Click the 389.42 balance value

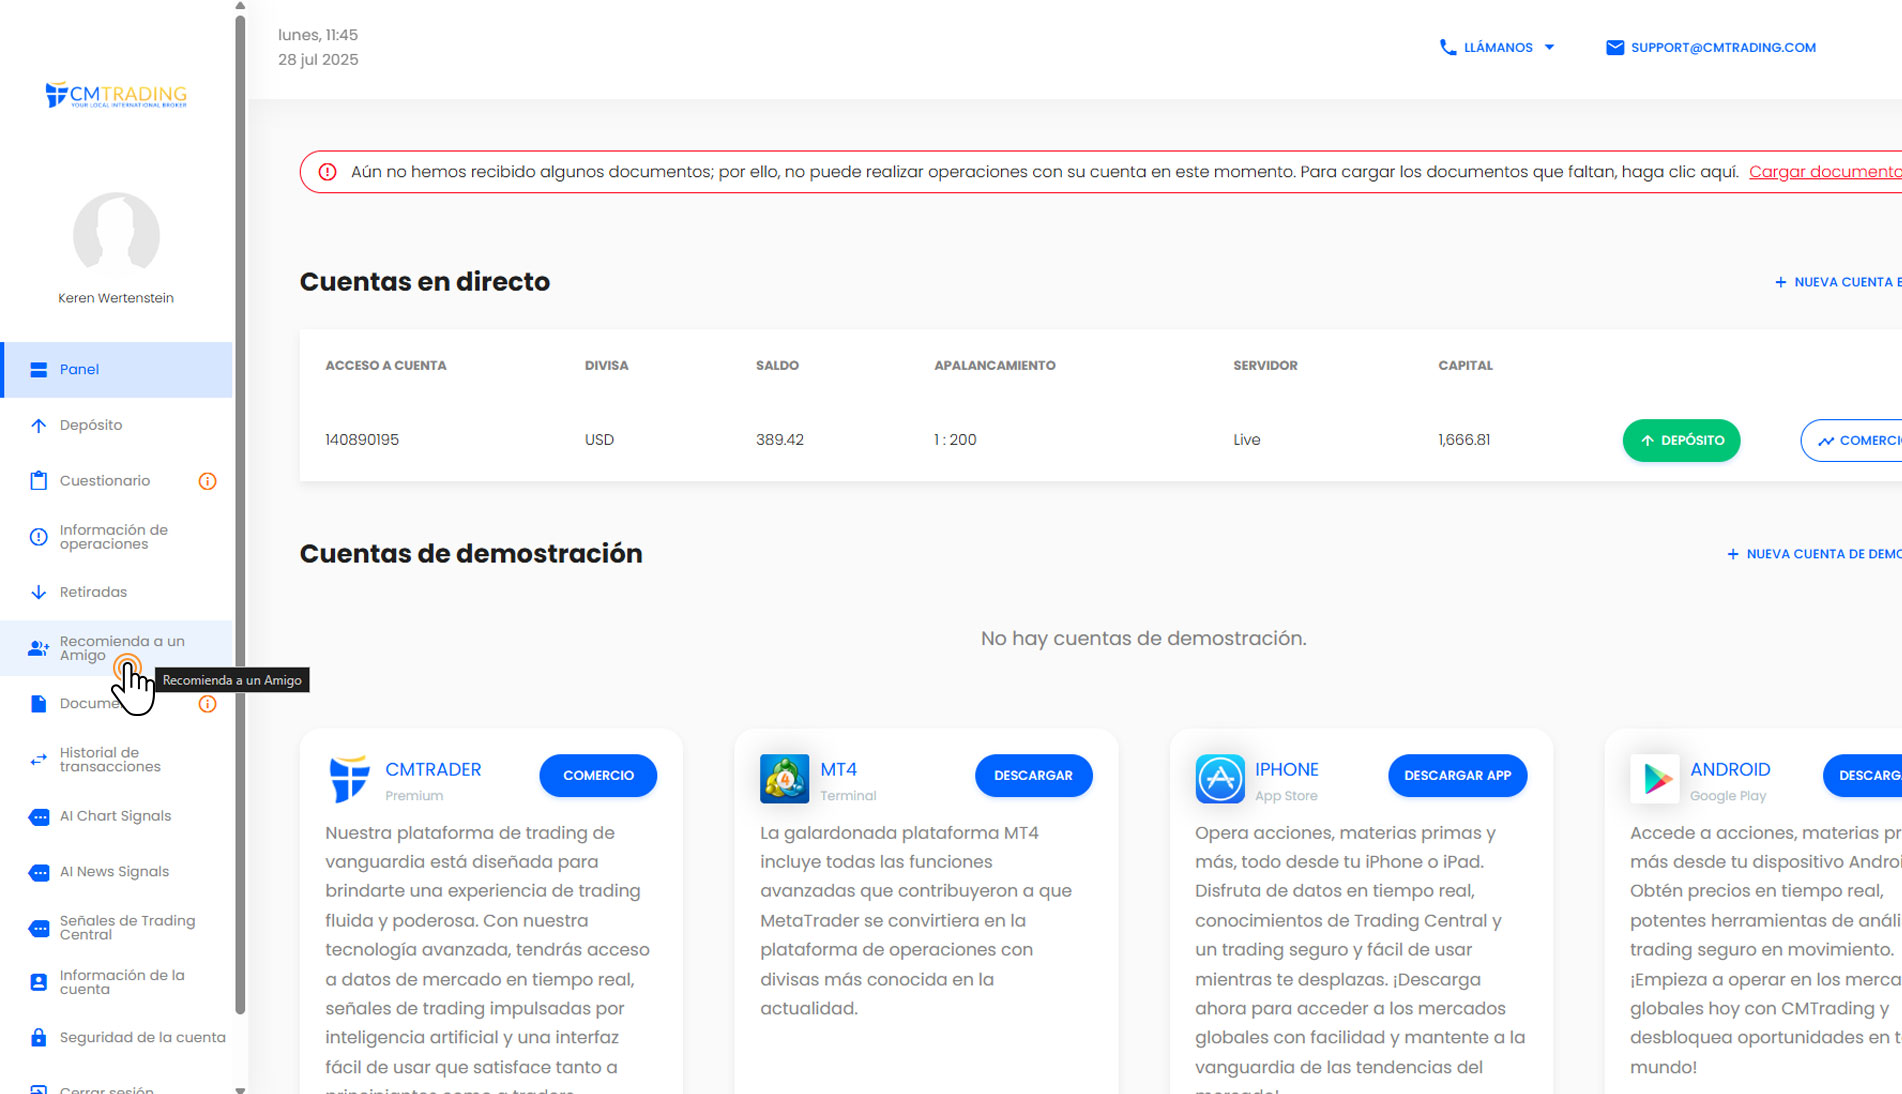coord(780,440)
